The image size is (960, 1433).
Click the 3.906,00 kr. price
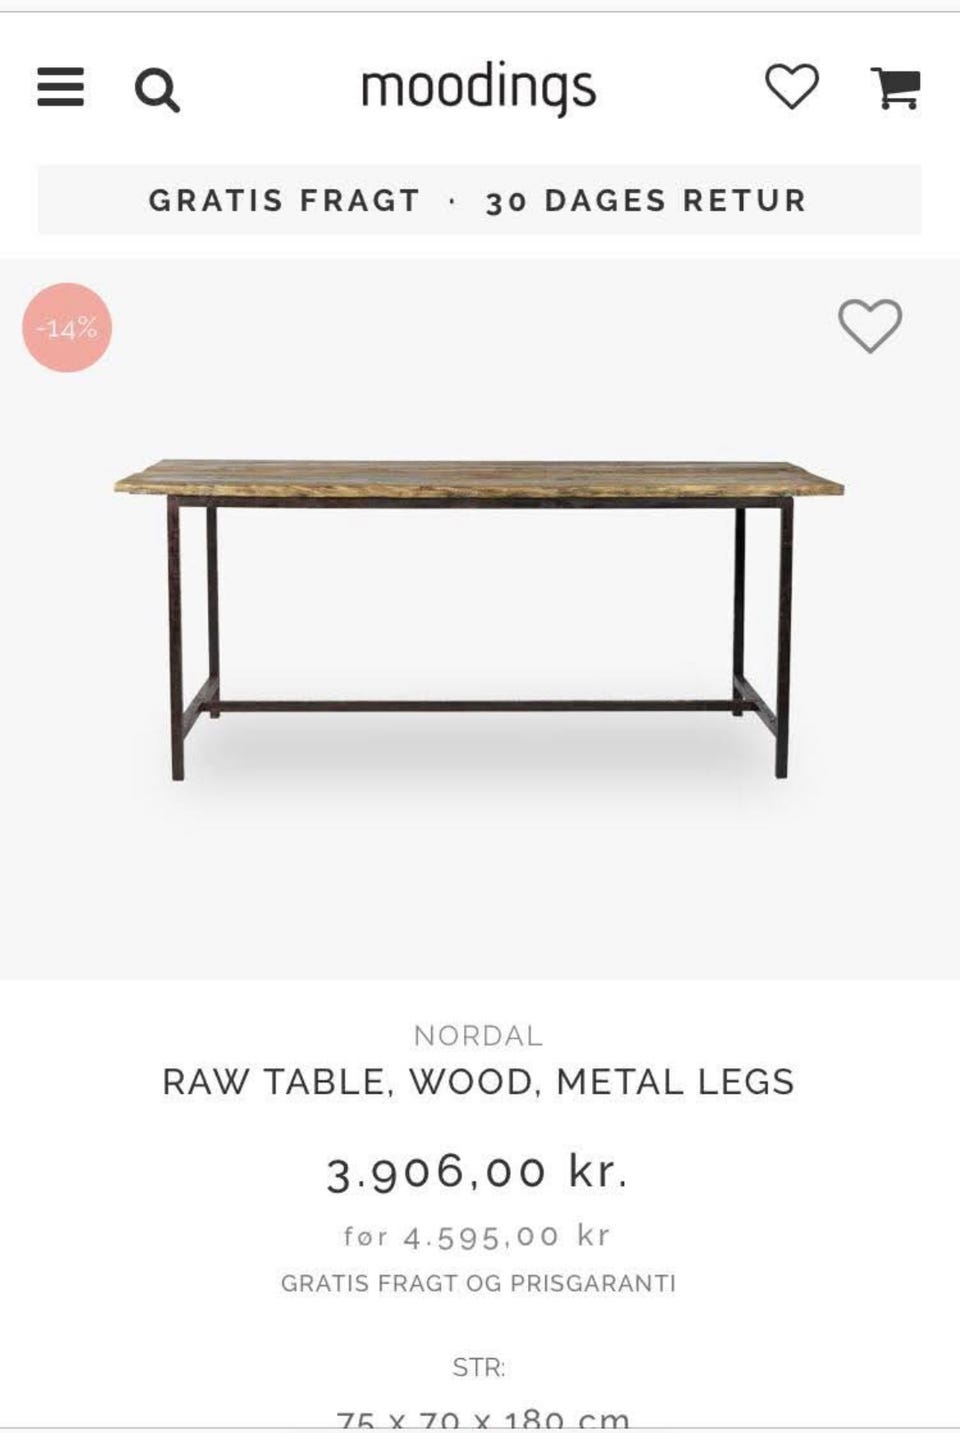click(478, 1171)
